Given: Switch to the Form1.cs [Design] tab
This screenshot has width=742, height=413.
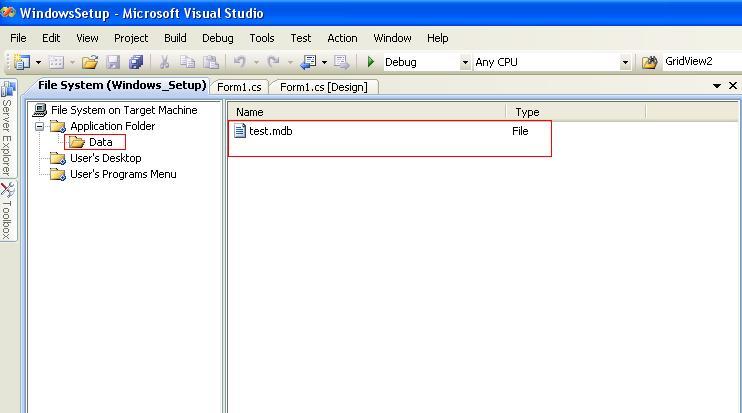Looking at the screenshot, I should (x=324, y=87).
